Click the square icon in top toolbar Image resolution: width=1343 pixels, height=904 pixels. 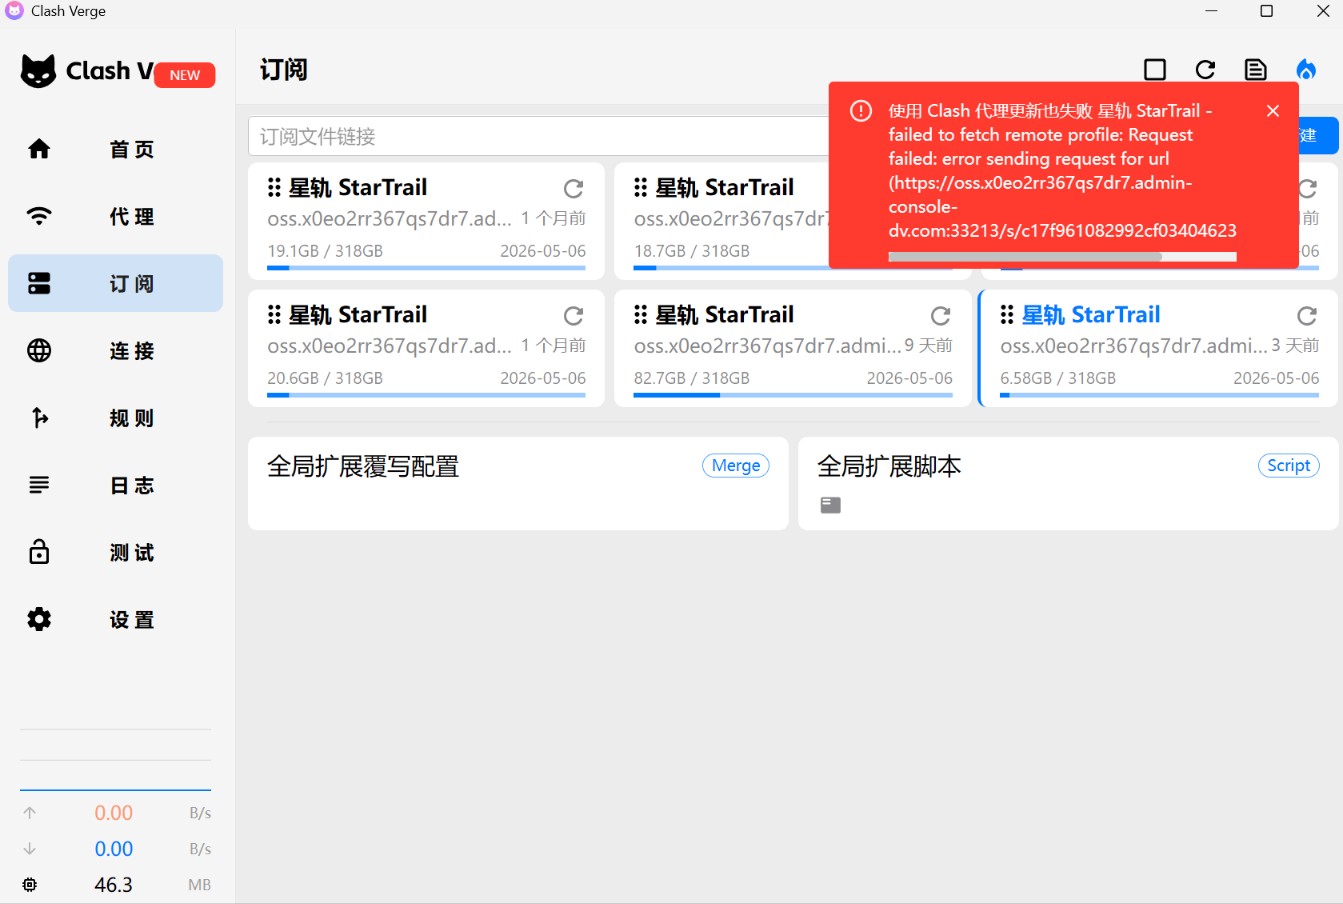1155,70
